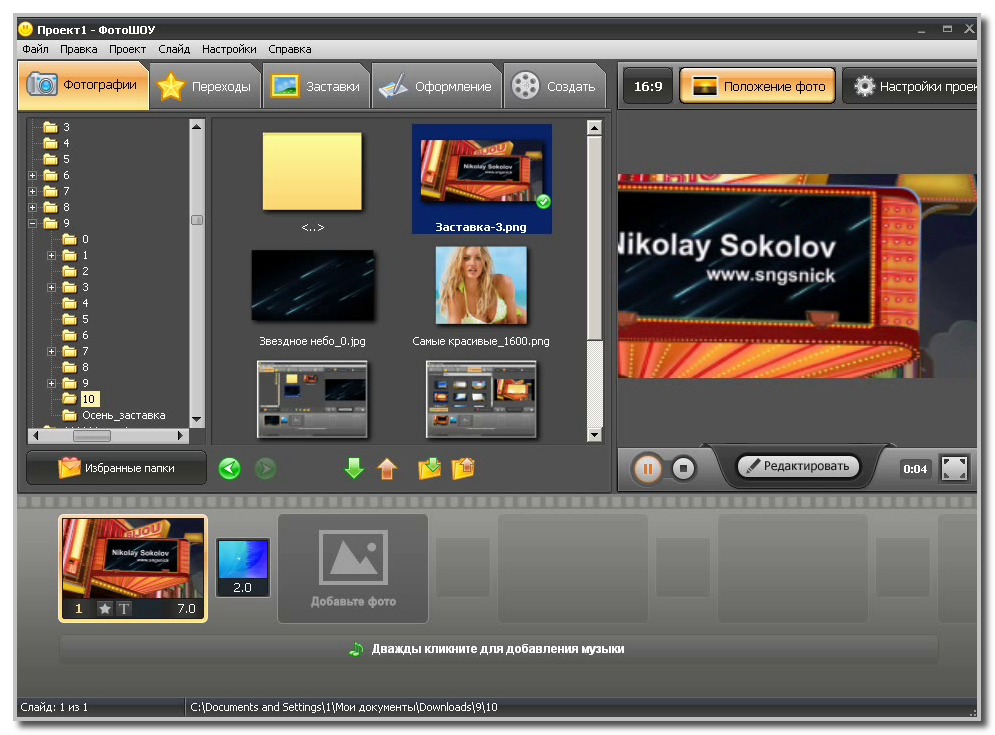Click the orange up arrow to remove photo
This screenshot has height=735, width=995.
387,468
